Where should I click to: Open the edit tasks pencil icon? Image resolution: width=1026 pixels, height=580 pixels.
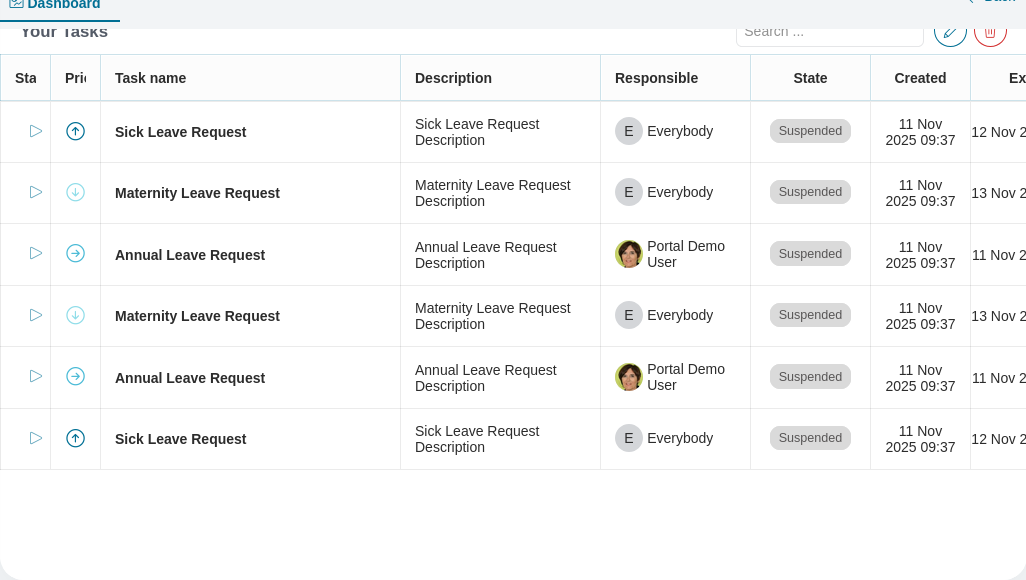(950, 31)
